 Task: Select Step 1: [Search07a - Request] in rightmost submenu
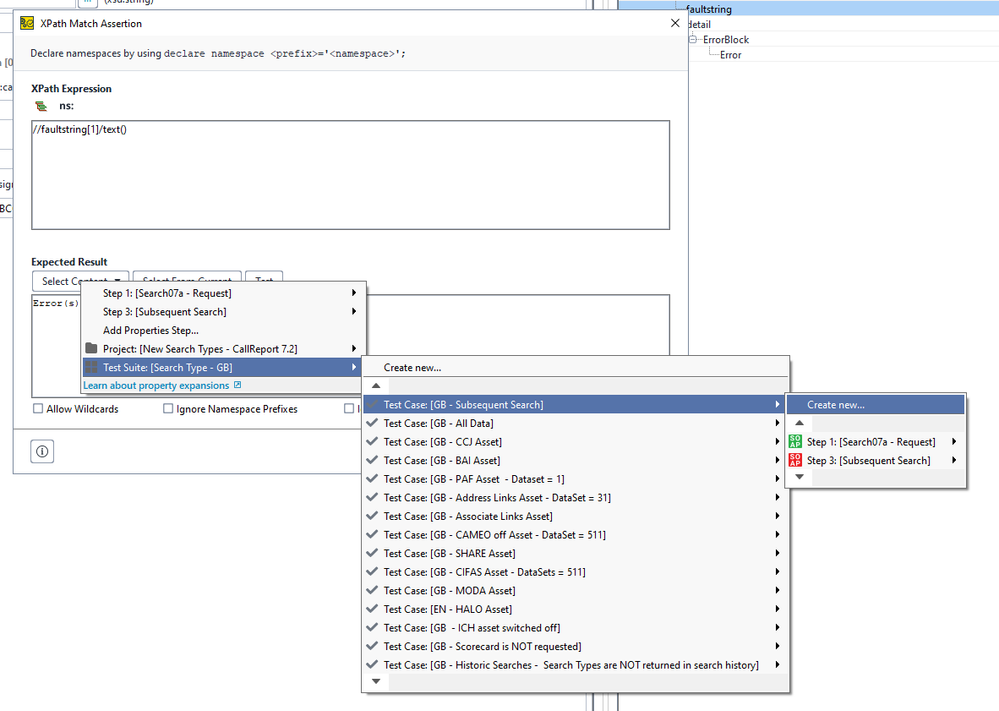click(875, 442)
